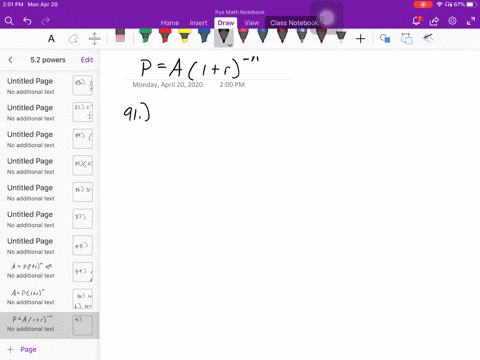Add a new pen with the plus icon
This screenshot has height=360, width=480.
click(x=360, y=39)
